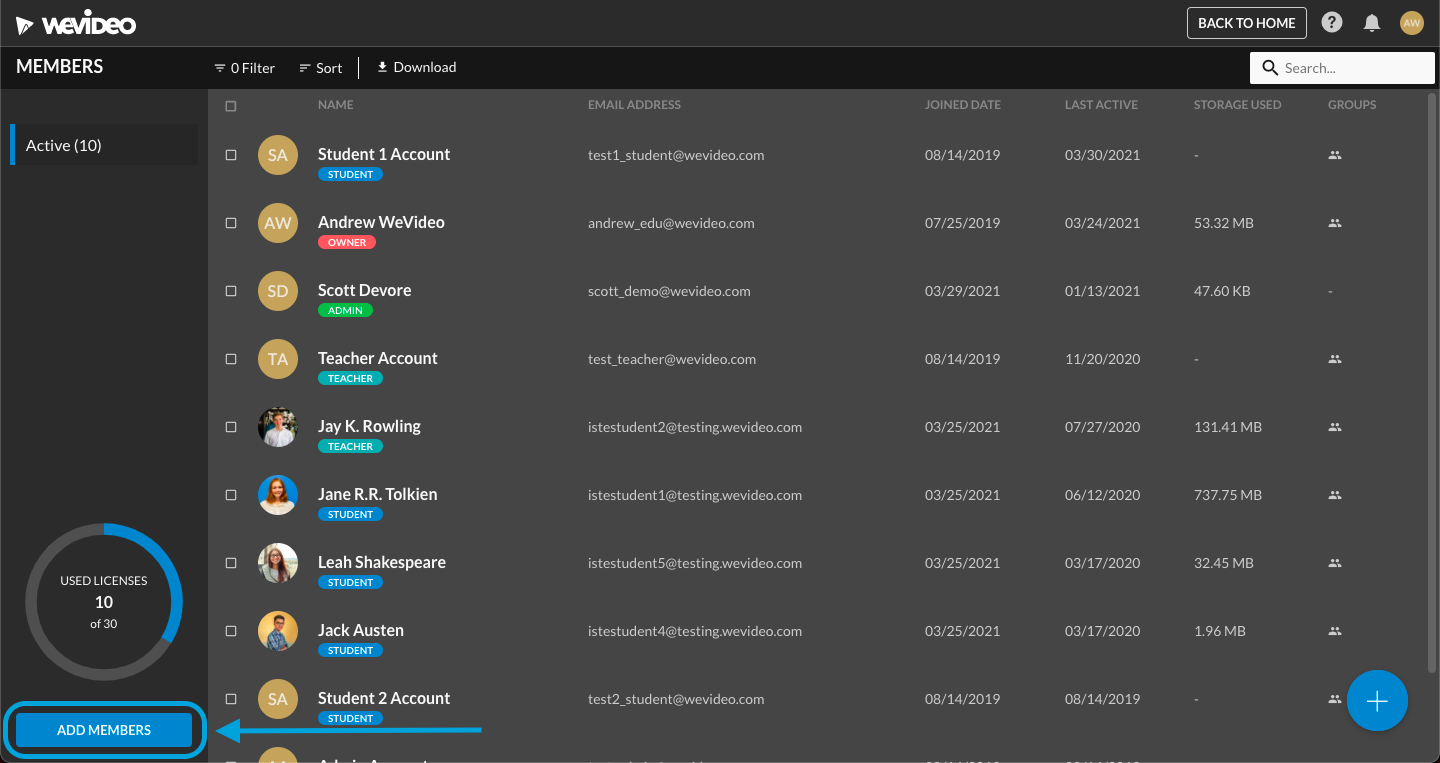
Task: Select Leah Shakespeare checkbox
Action: (231, 563)
